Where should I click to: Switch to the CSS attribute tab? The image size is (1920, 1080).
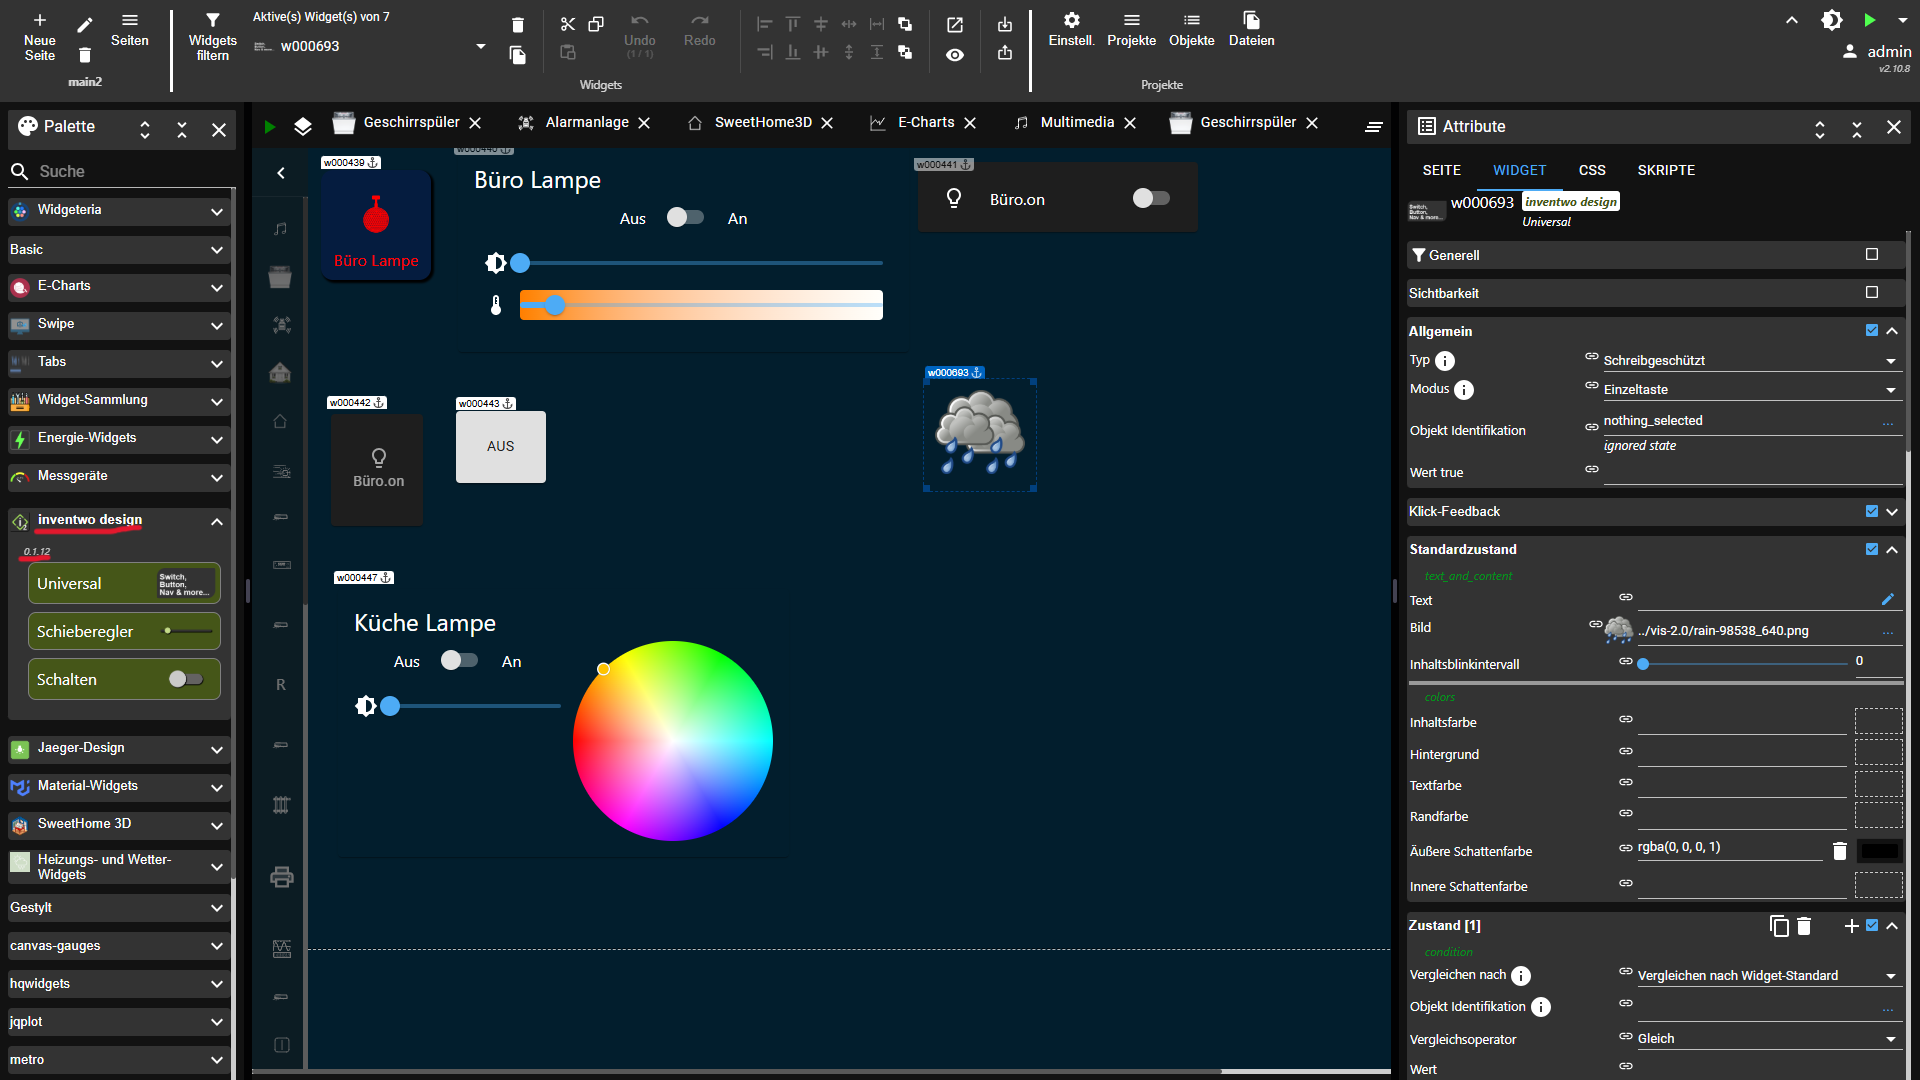pyautogui.click(x=1591, y=170)
